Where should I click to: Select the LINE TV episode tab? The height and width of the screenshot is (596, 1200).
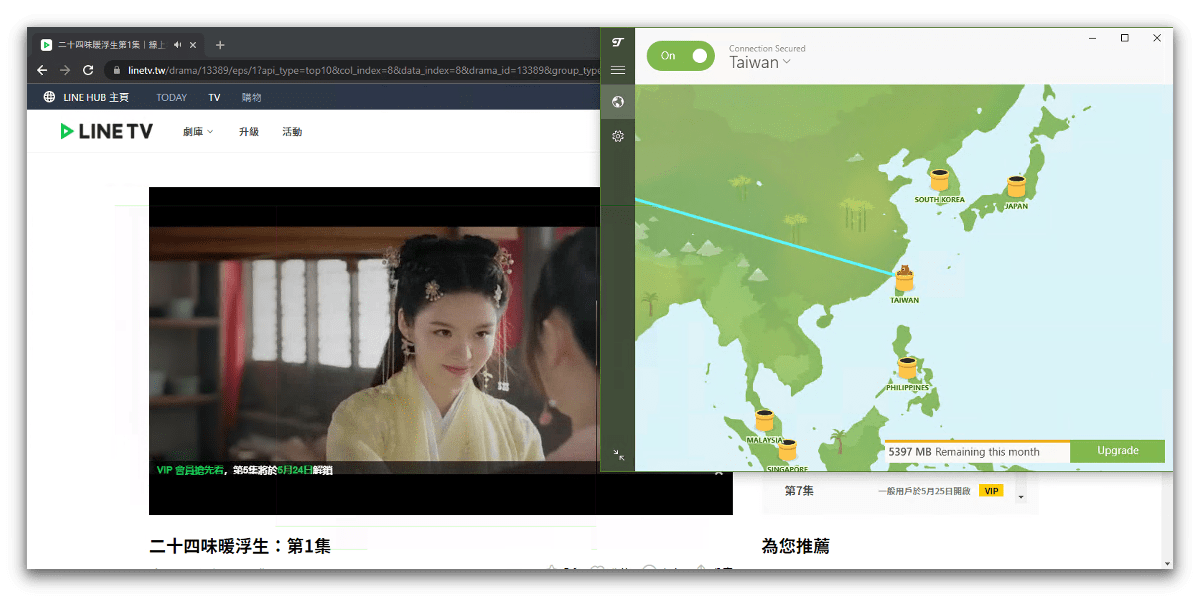[x=118, y=45]
